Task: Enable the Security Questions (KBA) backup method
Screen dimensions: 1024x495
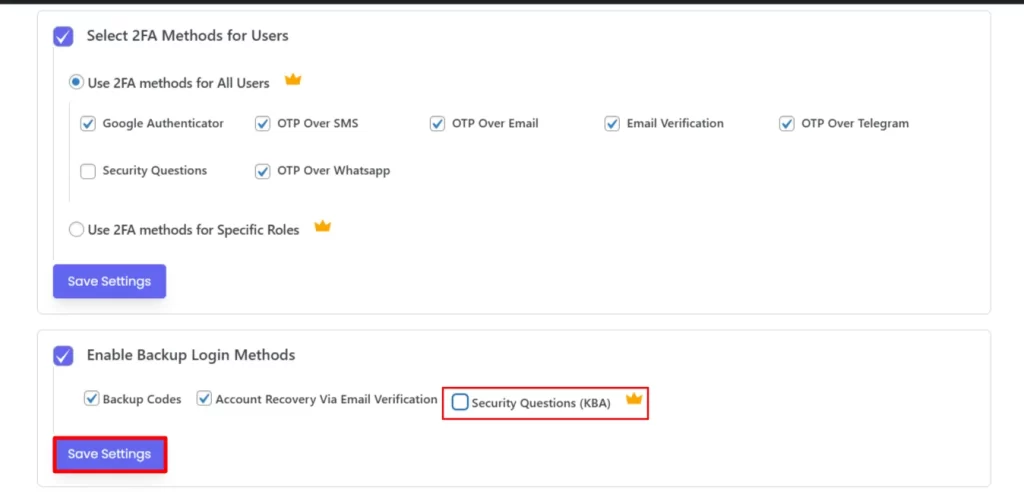Action: [460, 402]
